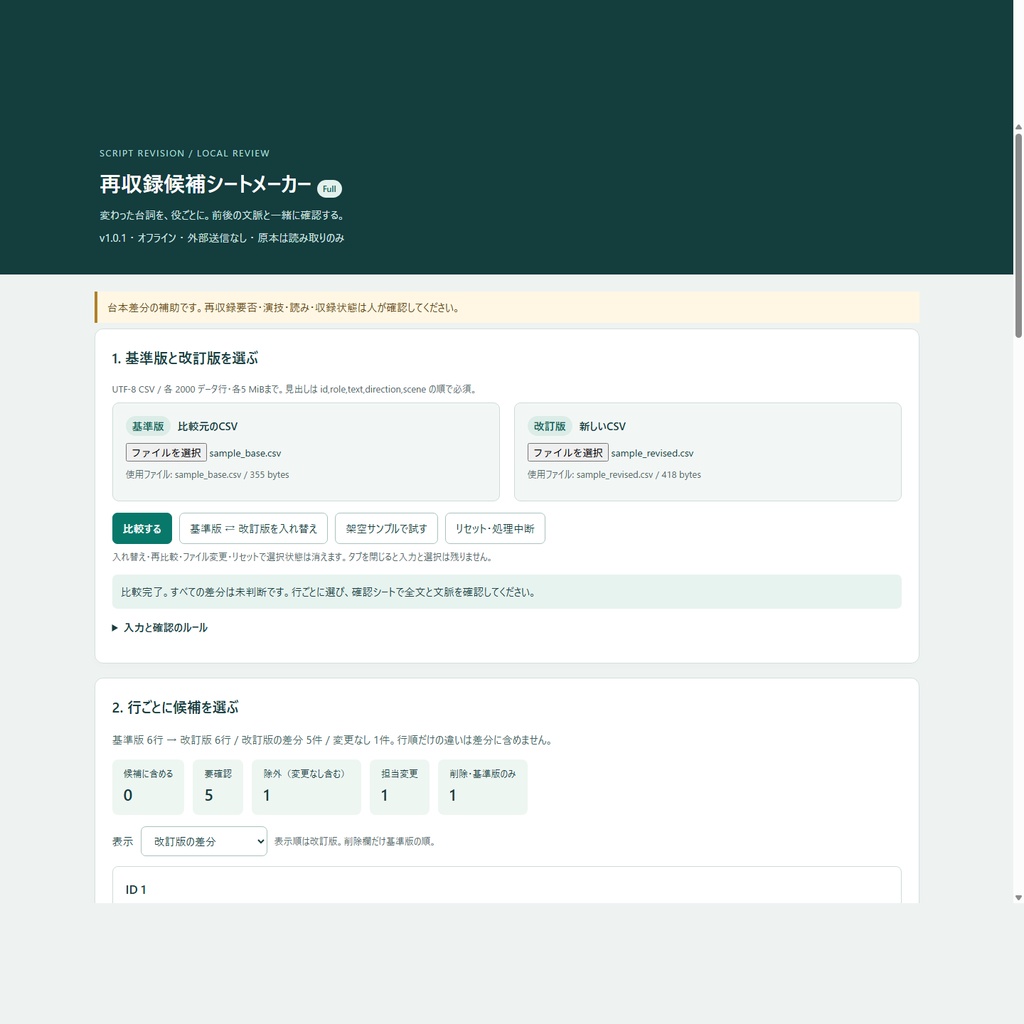
Task: Swap files with 基準版 ⇄ 改訂版を入れ替え
Action: [x=253, y=528]
